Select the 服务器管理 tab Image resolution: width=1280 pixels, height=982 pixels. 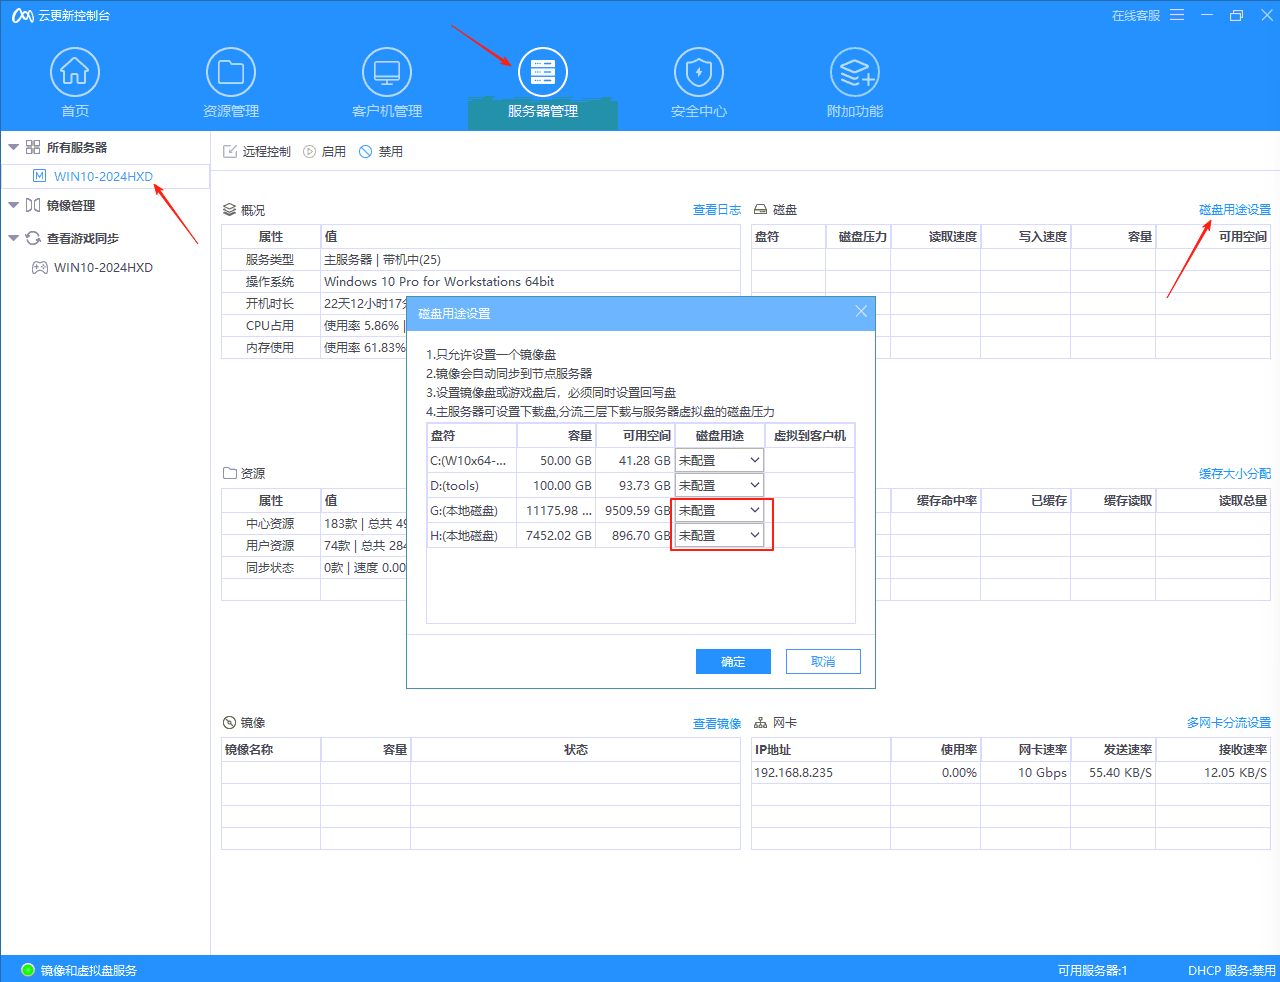tap(543, 86)
